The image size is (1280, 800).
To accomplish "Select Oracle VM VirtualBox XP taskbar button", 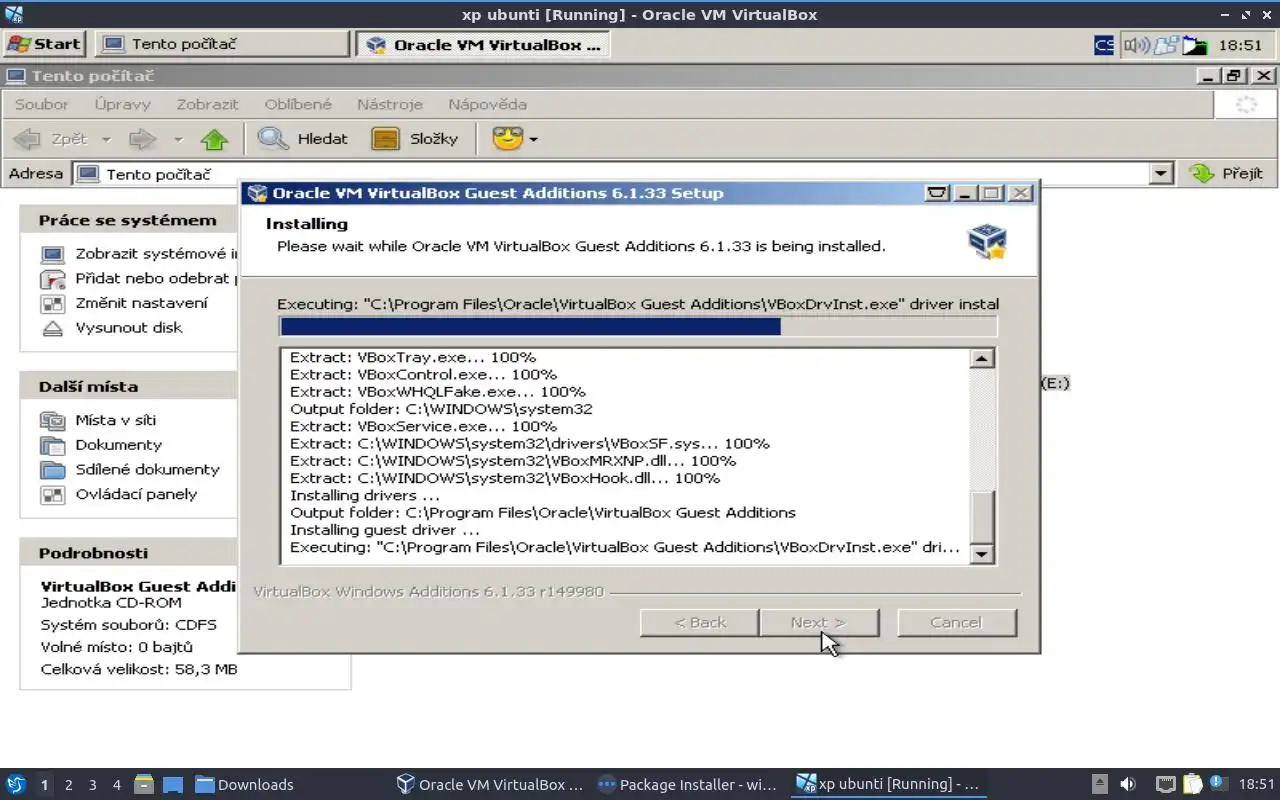I will point(483,44).
